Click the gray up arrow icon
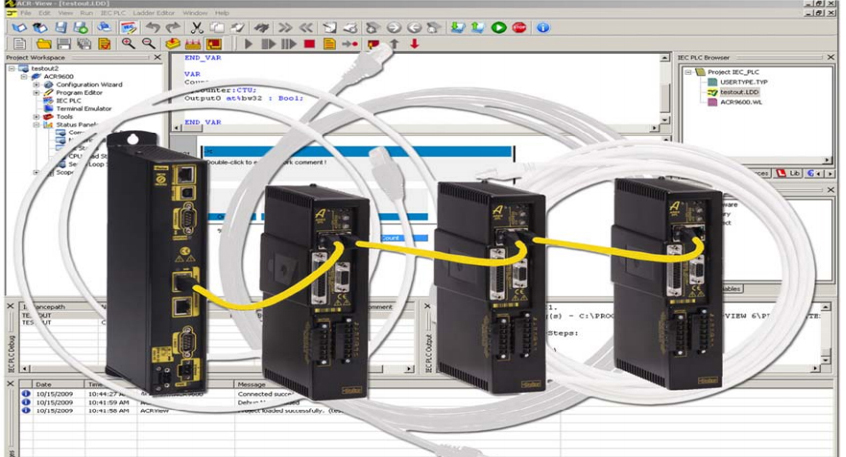846x457 pixels. tap(394, 44)
